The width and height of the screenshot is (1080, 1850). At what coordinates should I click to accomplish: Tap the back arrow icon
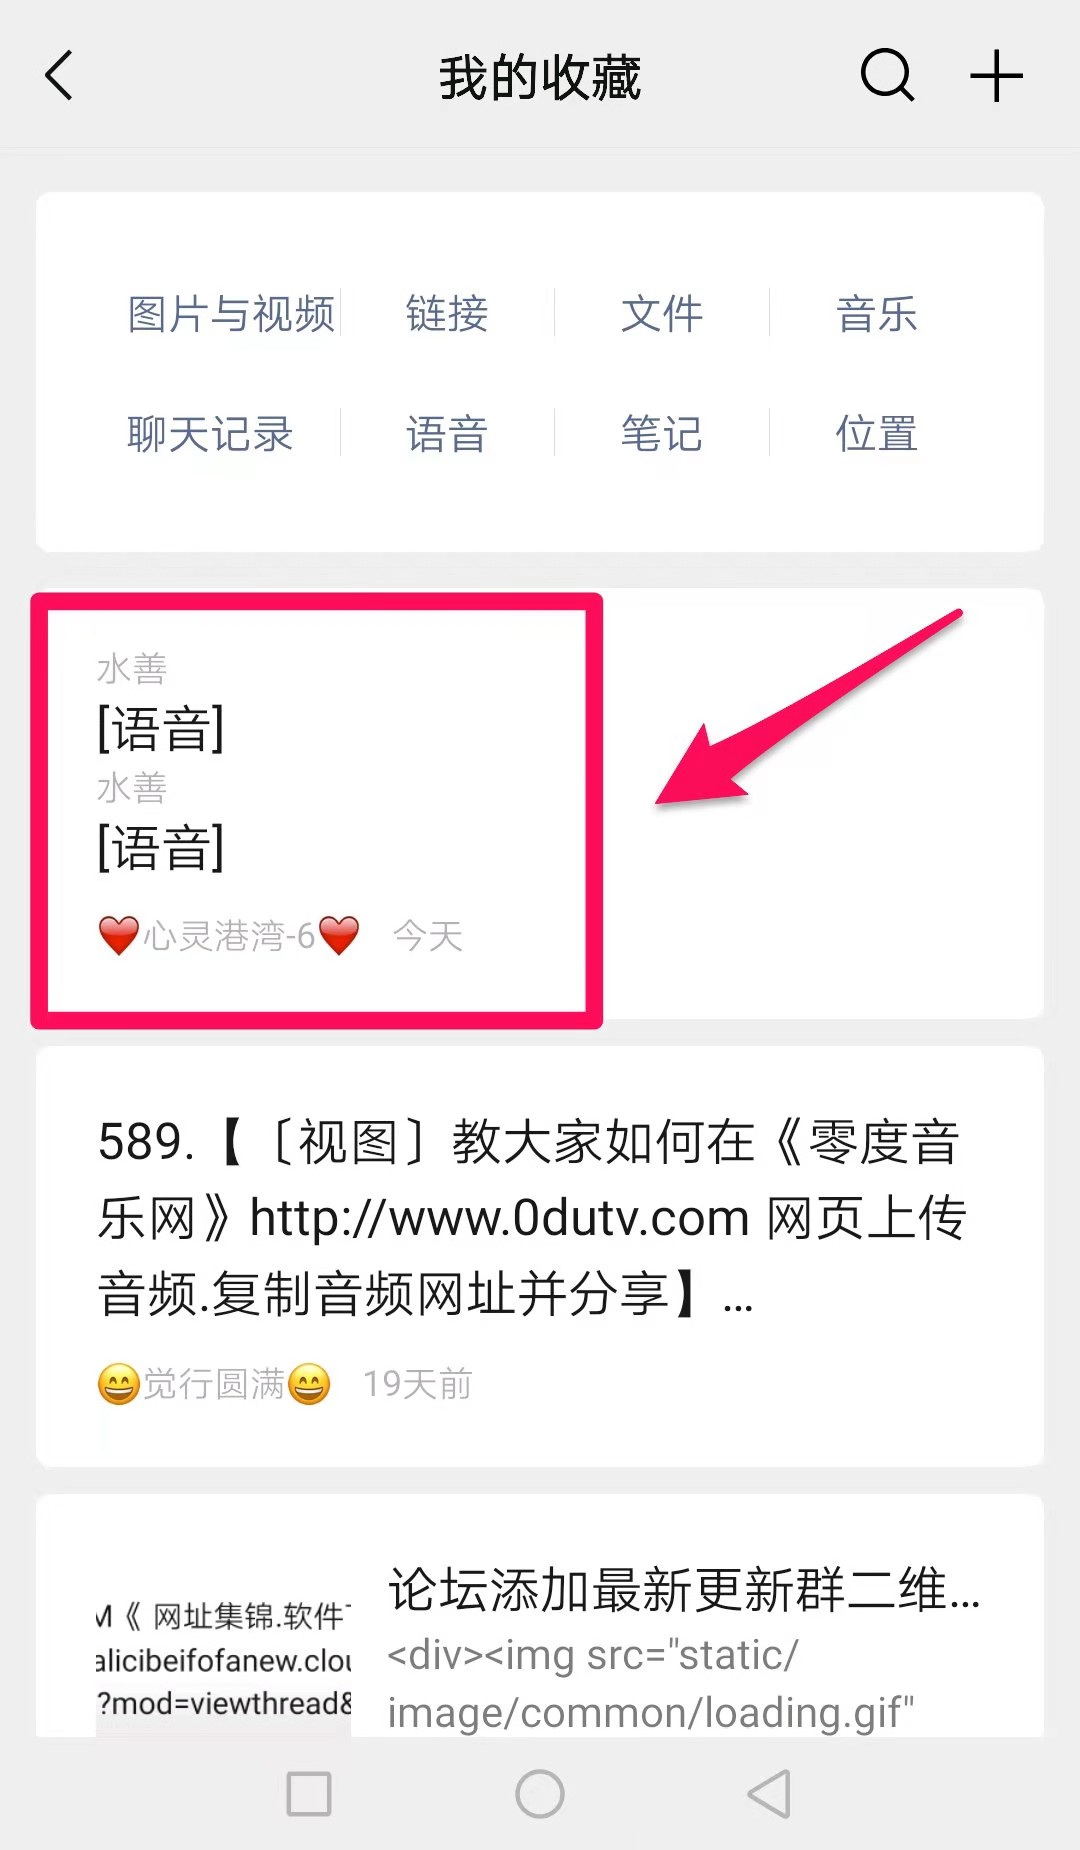tap(59, 76)
